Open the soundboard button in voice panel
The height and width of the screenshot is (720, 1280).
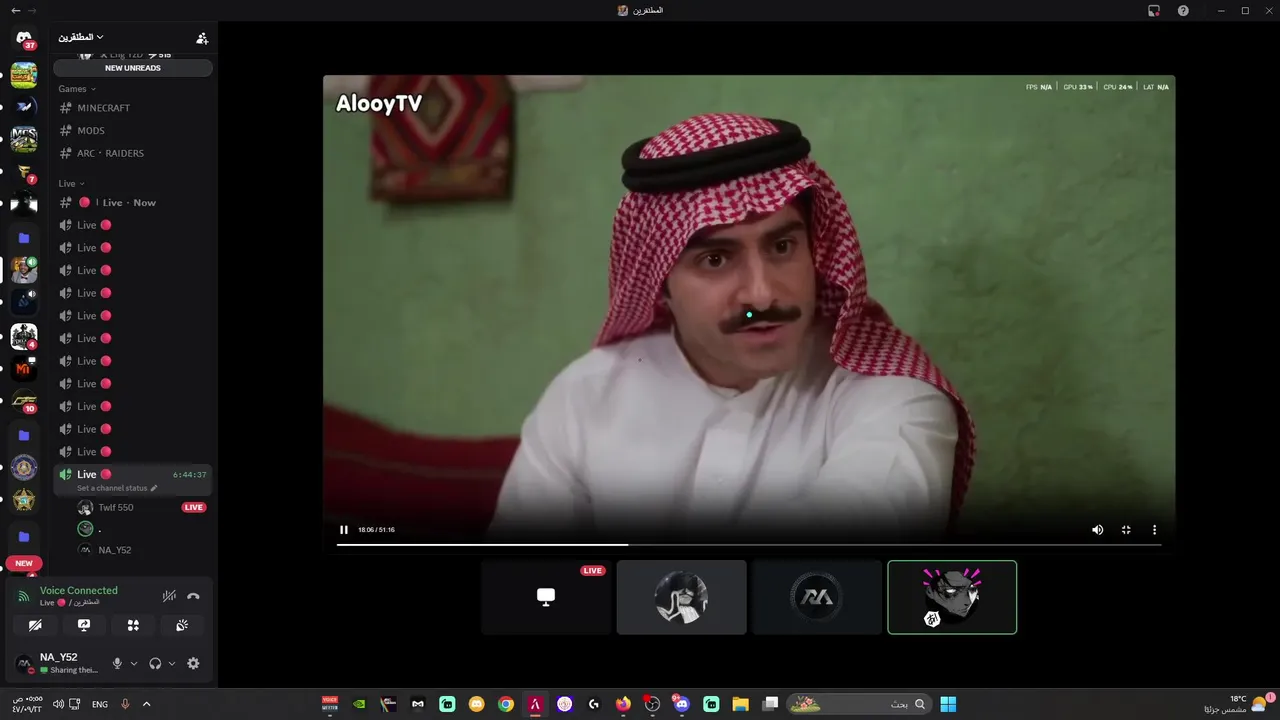click(x=182, y=625)
